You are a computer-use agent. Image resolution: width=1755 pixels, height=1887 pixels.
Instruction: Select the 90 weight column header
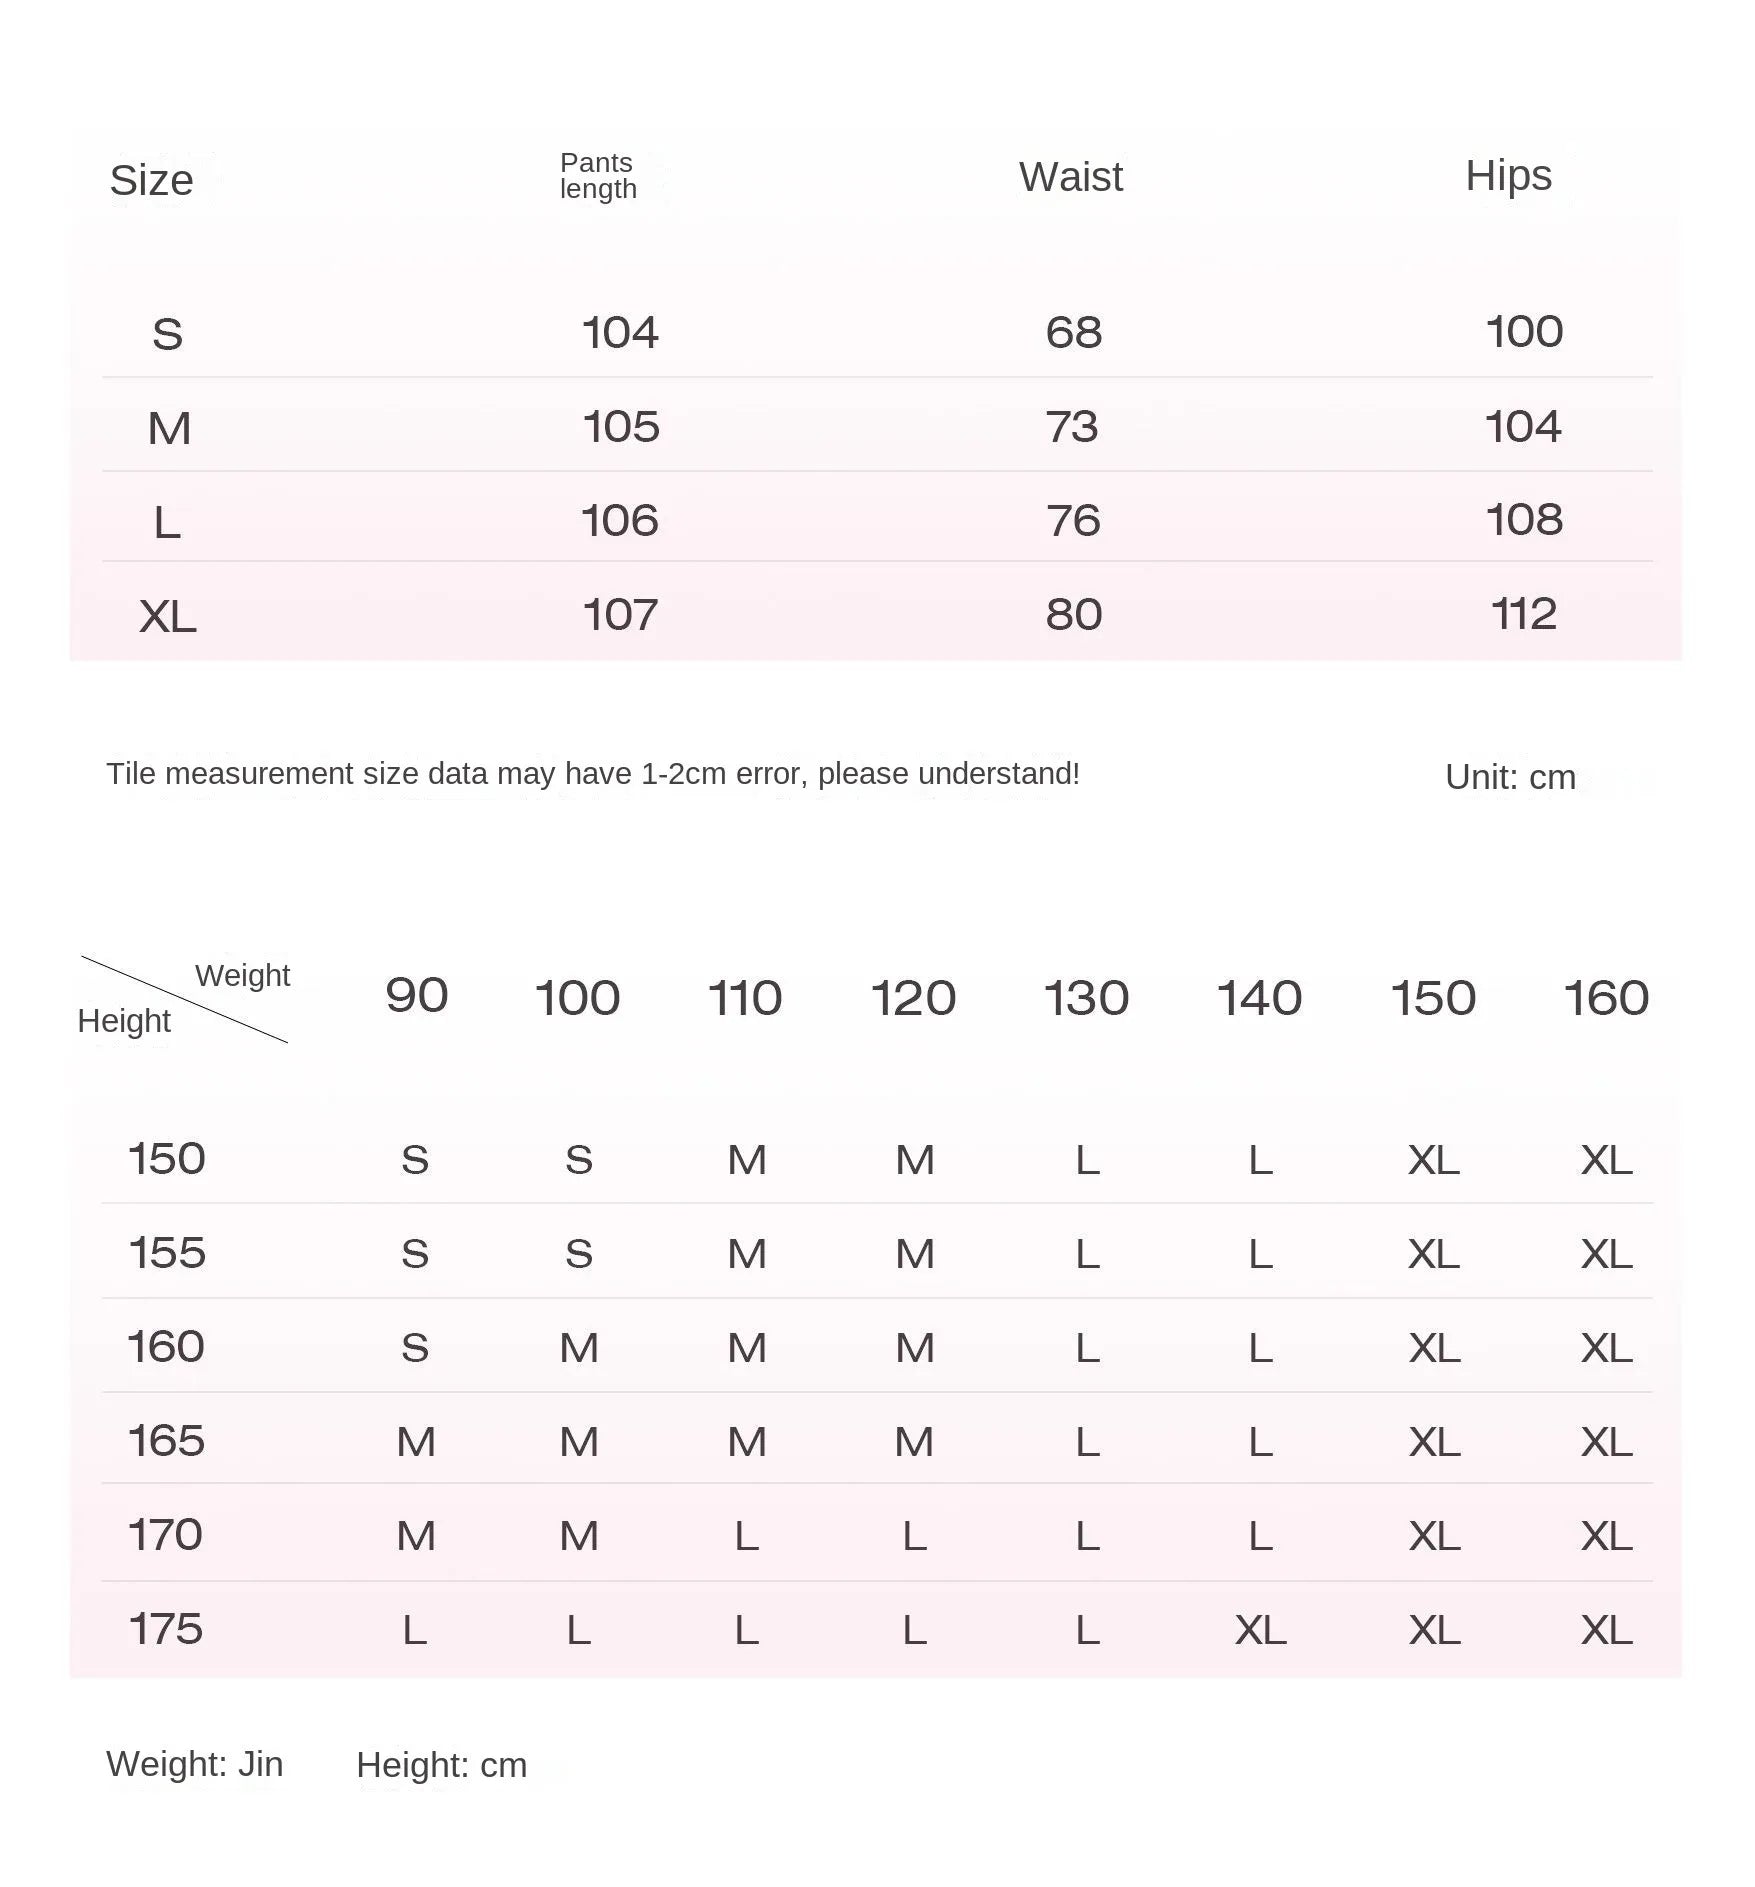tap(416, 996)
